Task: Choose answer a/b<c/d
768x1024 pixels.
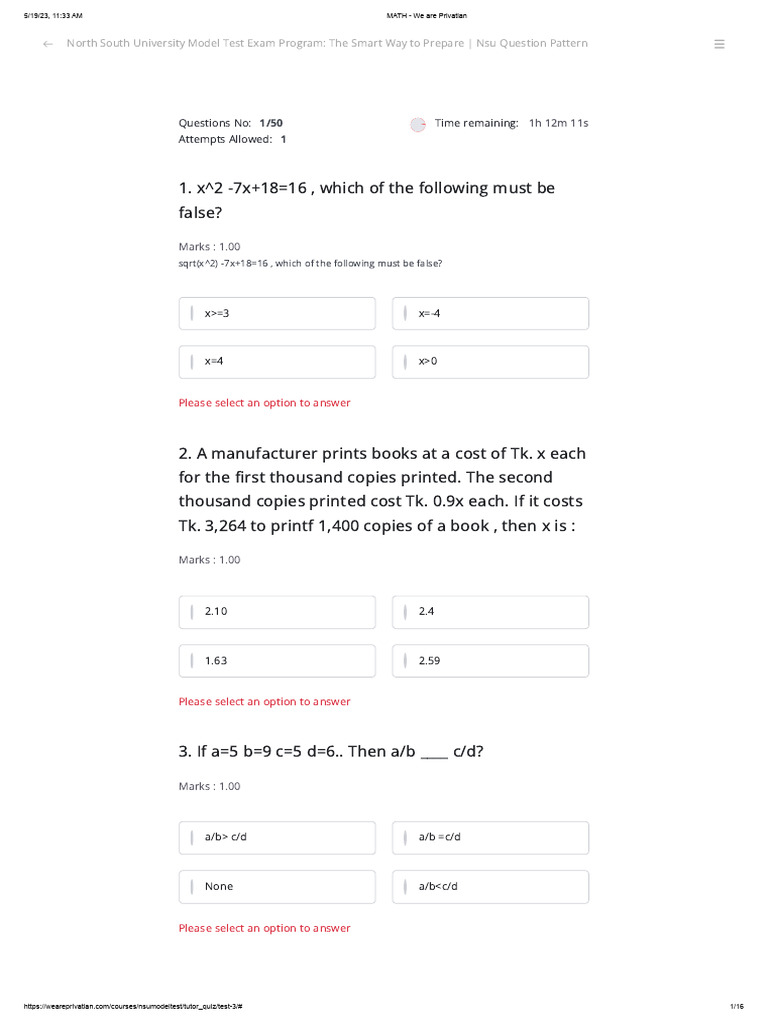Action: tap(490, 886)
